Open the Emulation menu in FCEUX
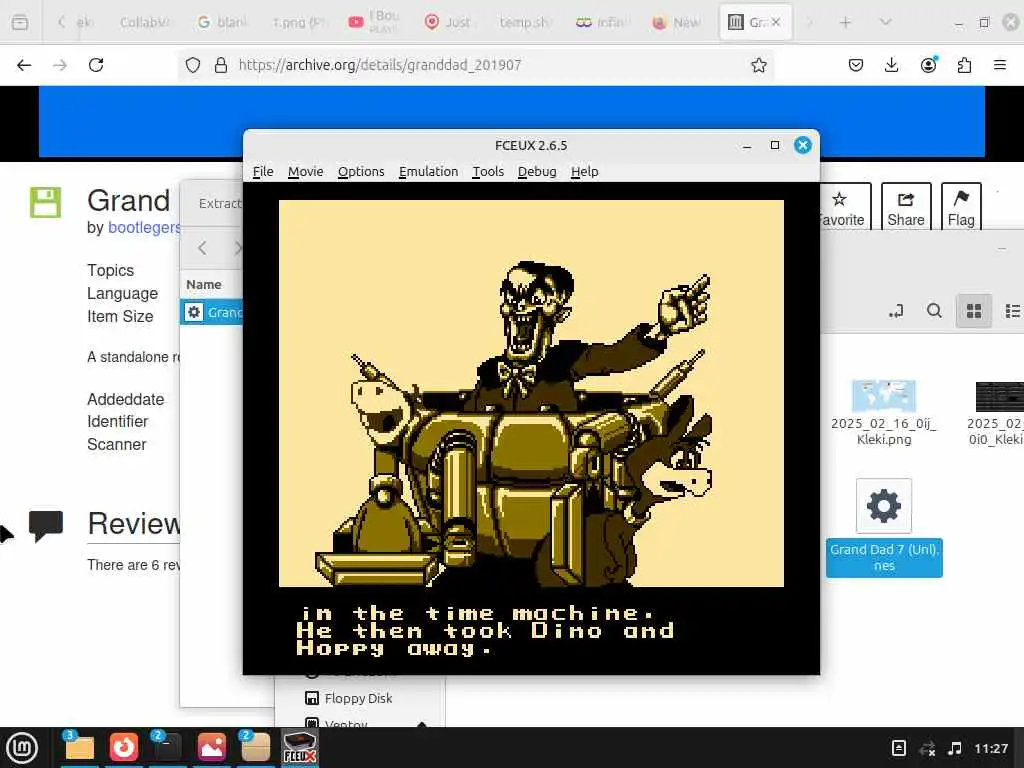Viewport: 1024px width, 768px height. coord(428,172)
